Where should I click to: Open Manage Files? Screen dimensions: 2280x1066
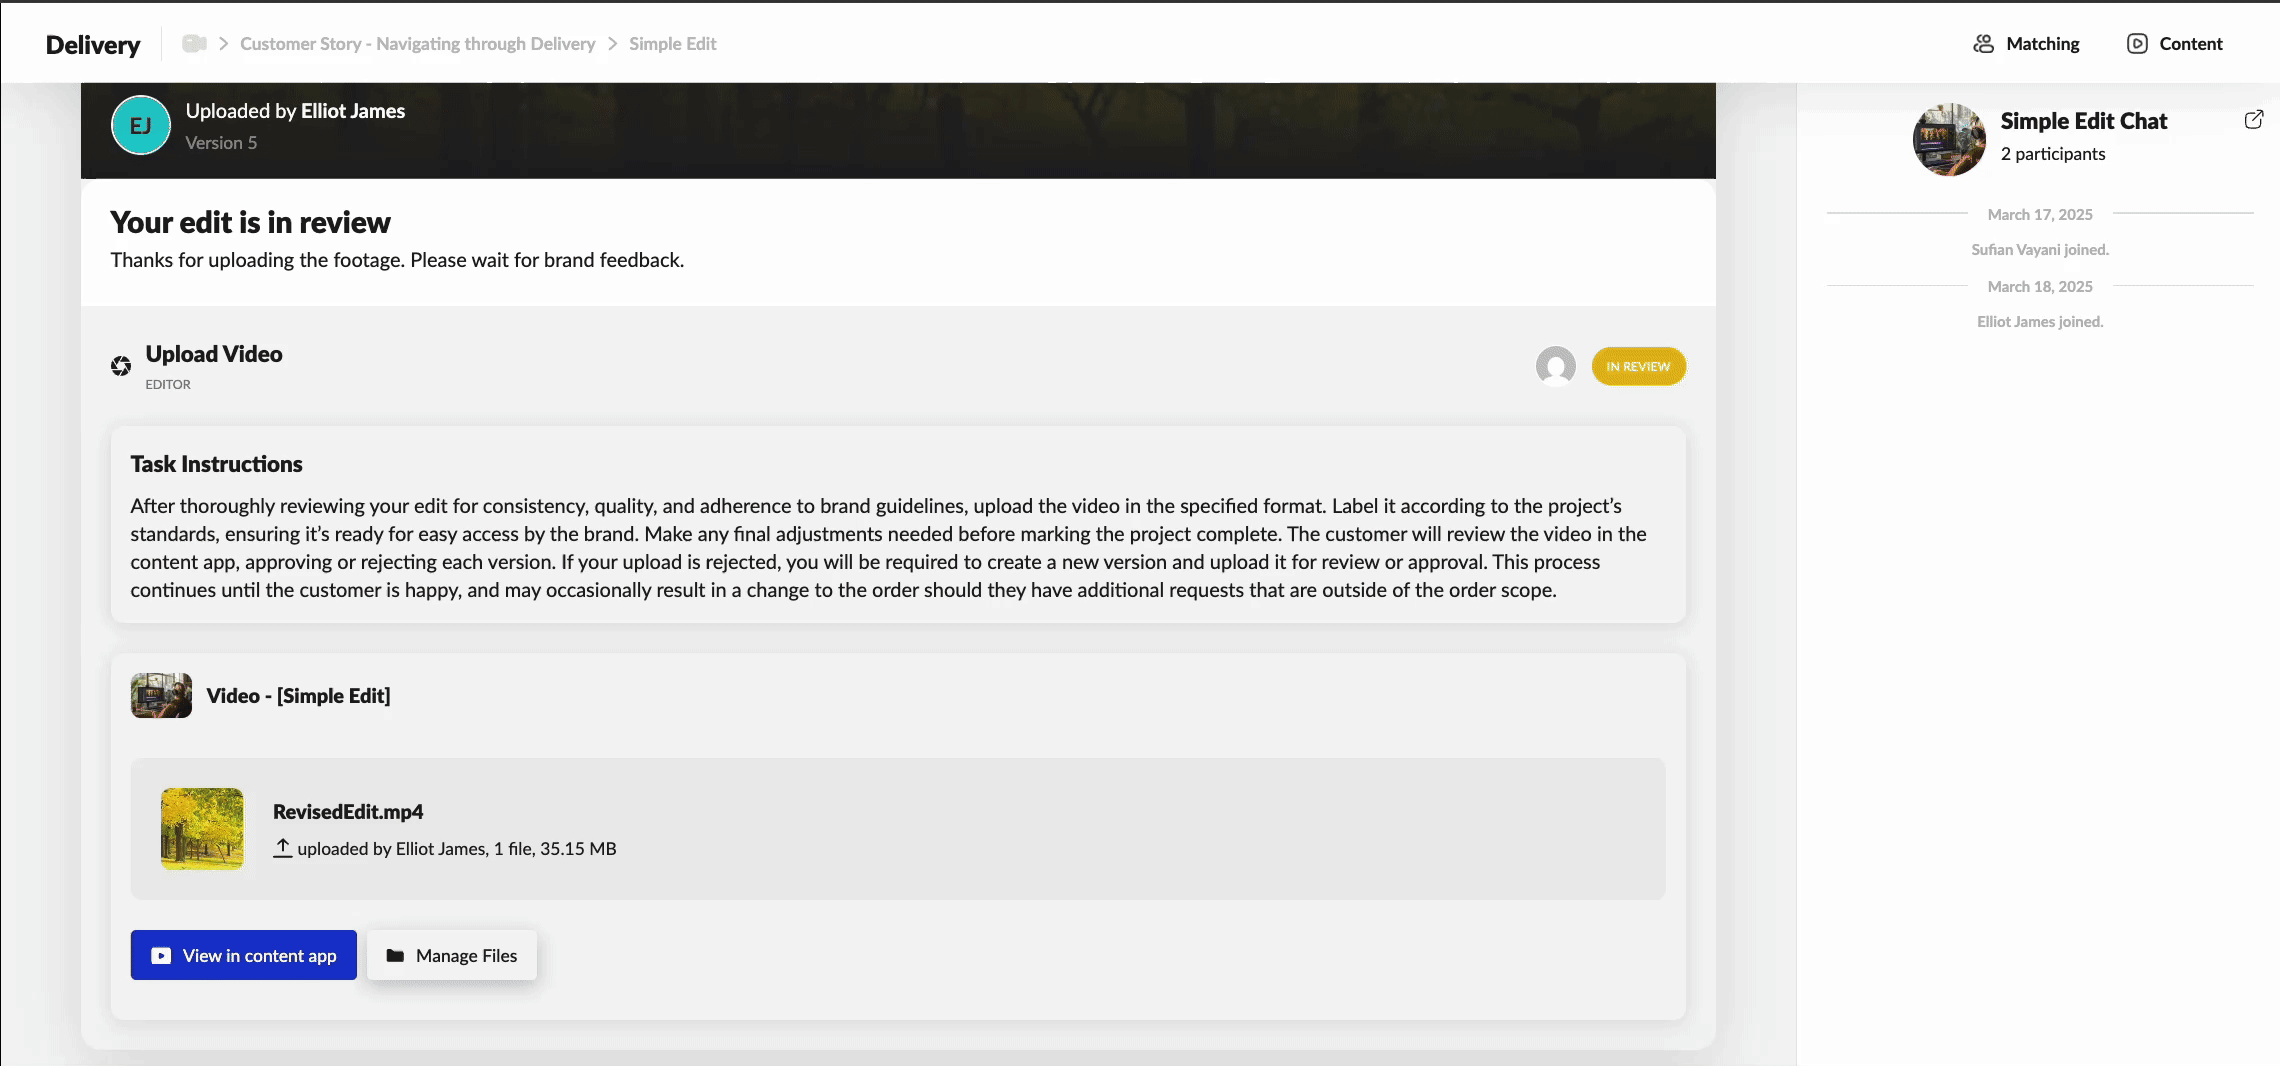pos(452,955)
